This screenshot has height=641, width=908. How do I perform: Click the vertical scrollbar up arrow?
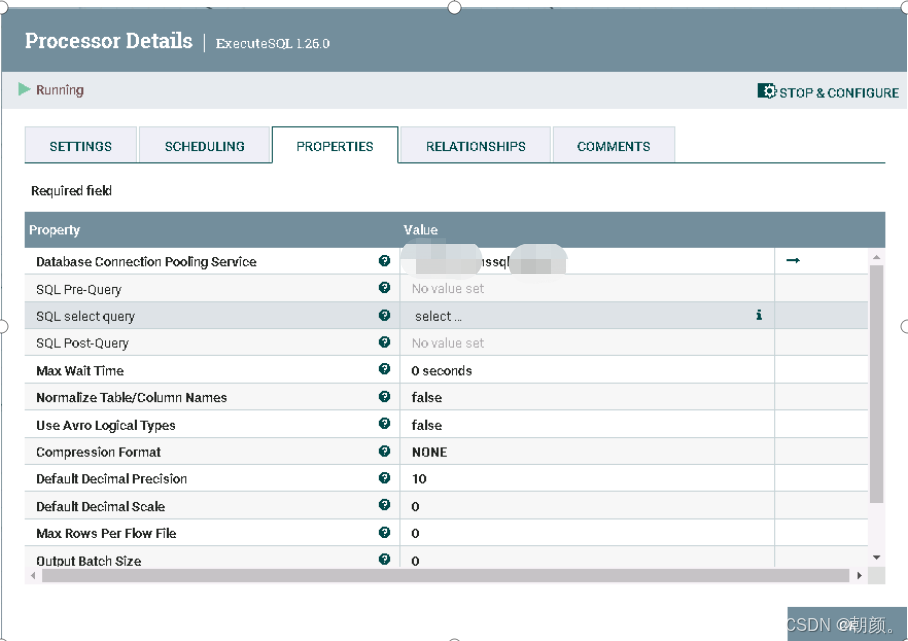(876, 257)
